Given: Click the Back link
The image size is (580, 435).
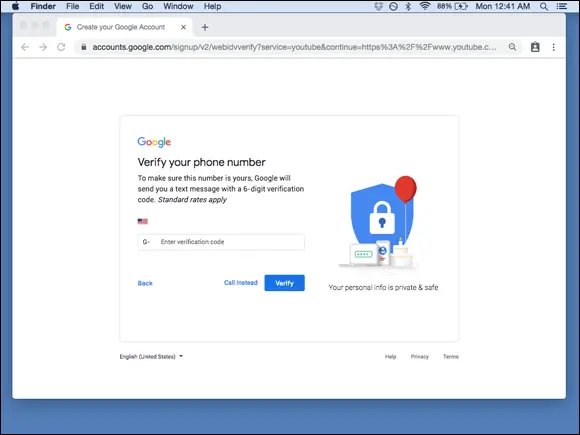Looking at the screenshot, I should pyautogui.click(x=145, y=283).
